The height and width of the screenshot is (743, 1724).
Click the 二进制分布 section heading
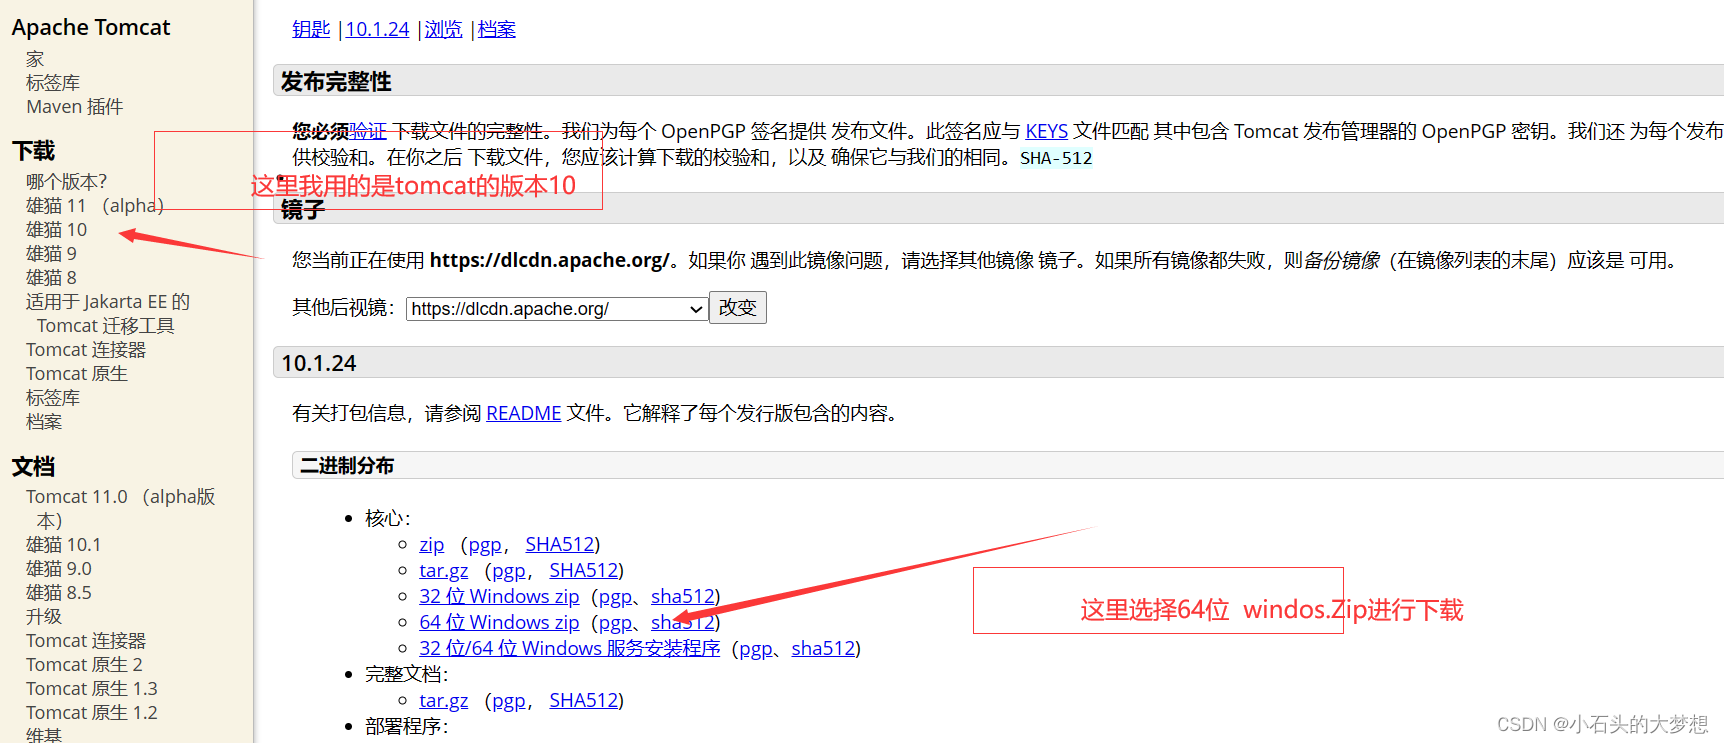click(347, 466)
